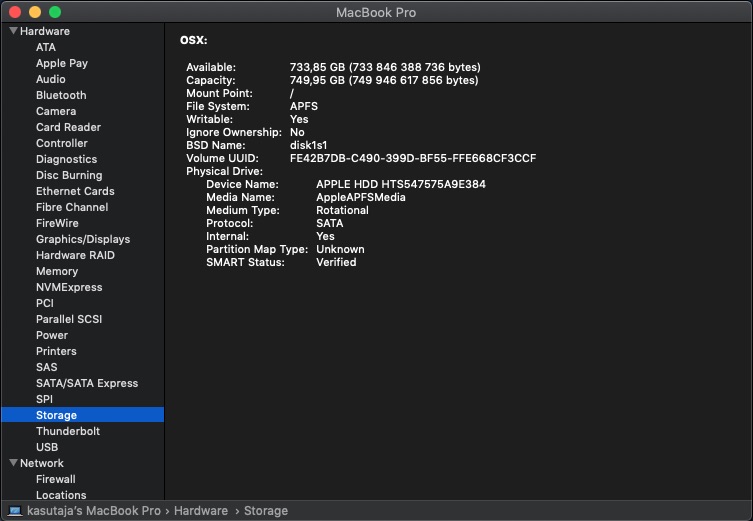Select Camera in the Hardware list

(56, 111)
